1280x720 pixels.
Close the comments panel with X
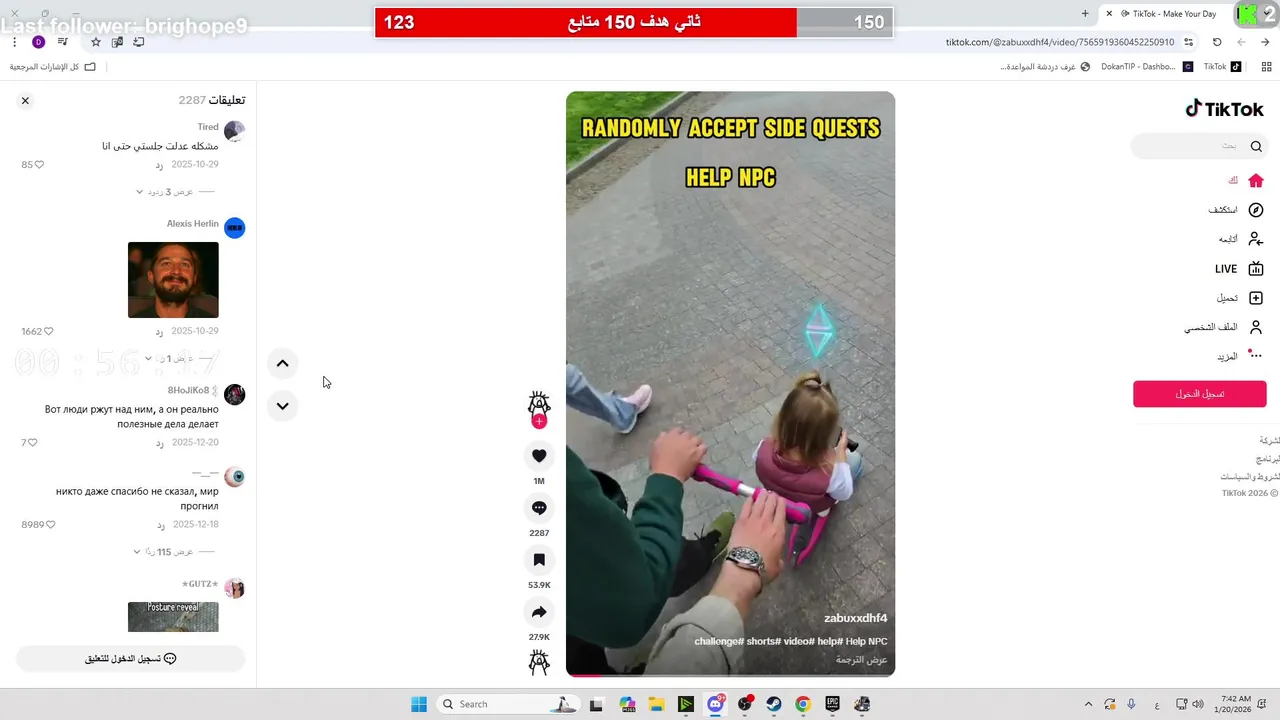coord(25,100)
